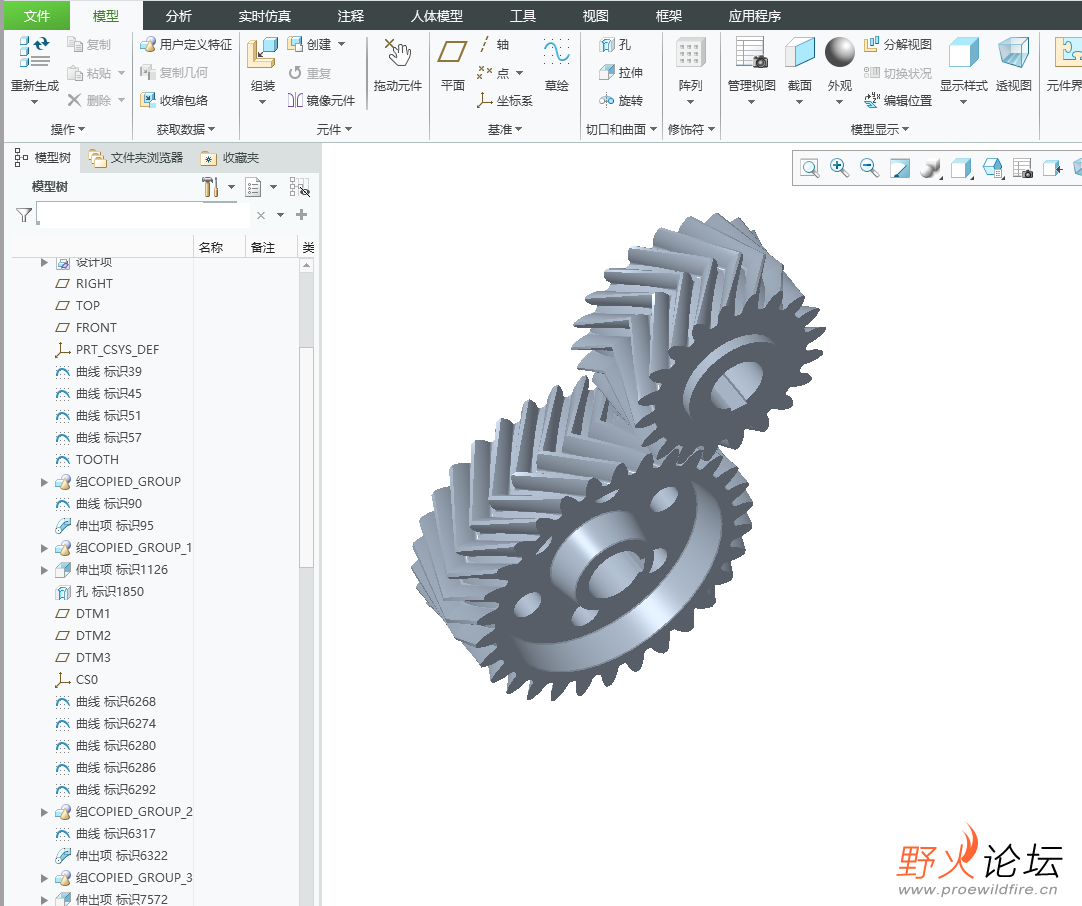Switch to the 分析 ribbon tab

pos(179,16)
